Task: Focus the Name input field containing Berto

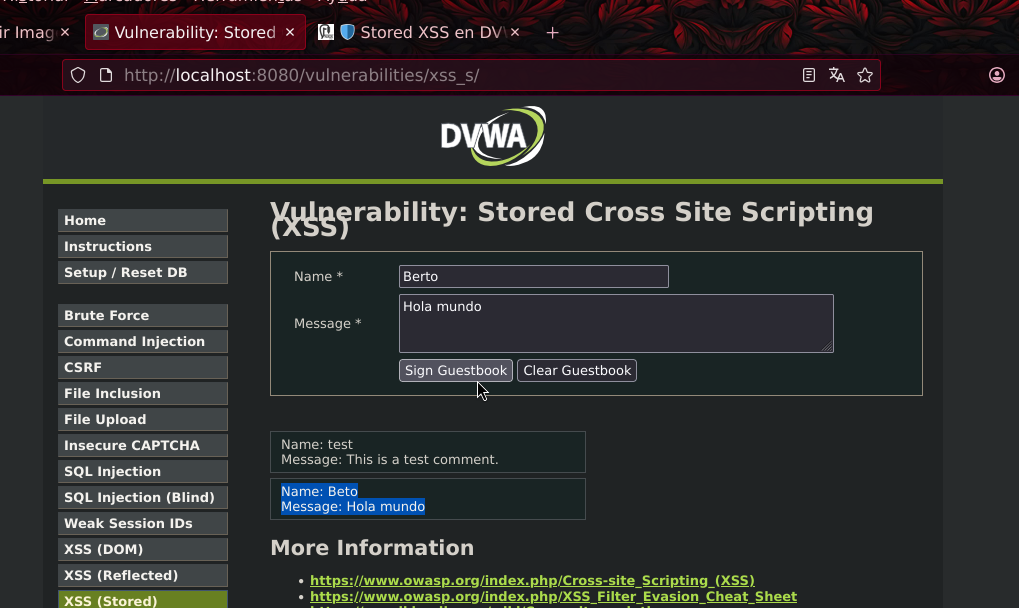Action: pos(534,277)
